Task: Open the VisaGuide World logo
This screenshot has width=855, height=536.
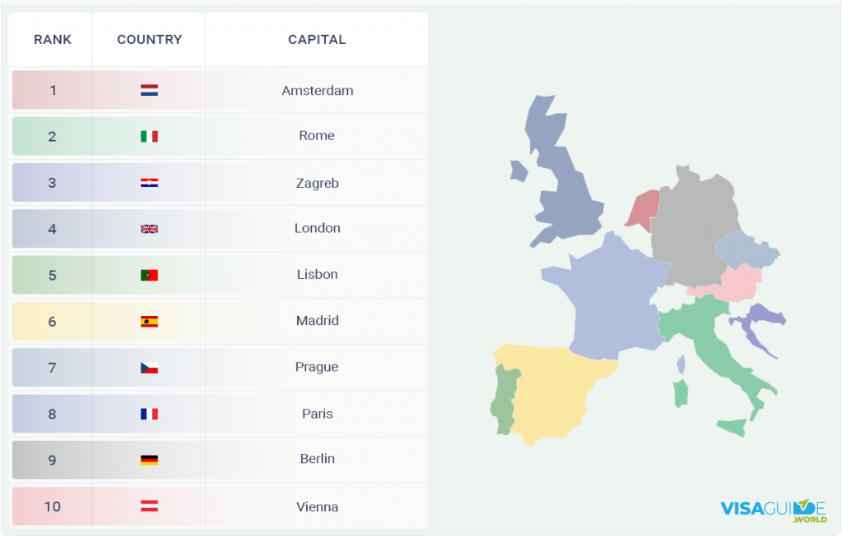Action: tap(773, 509)
